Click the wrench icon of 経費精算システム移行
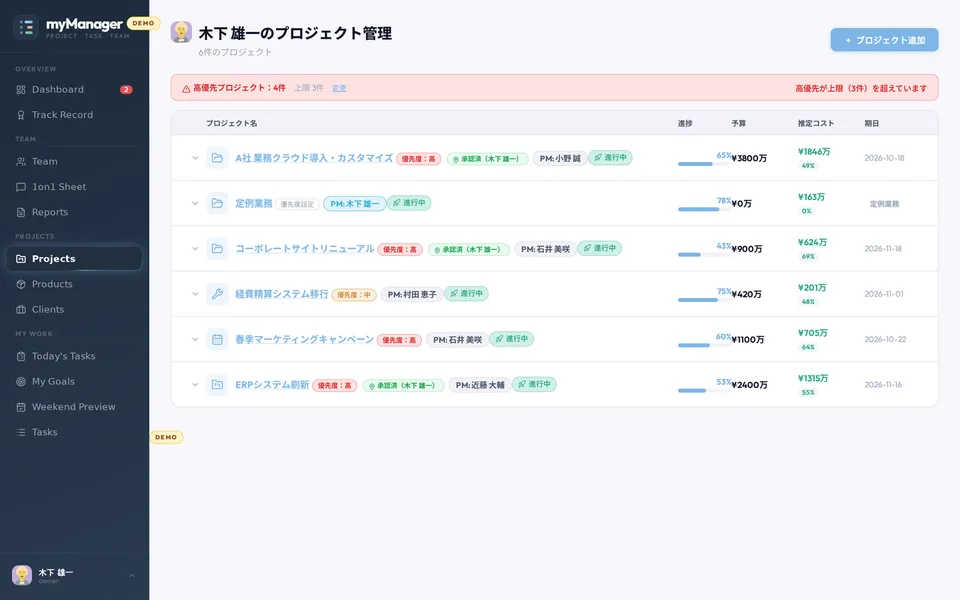Viewport: 960px width, 600px height. click(217, 294)
